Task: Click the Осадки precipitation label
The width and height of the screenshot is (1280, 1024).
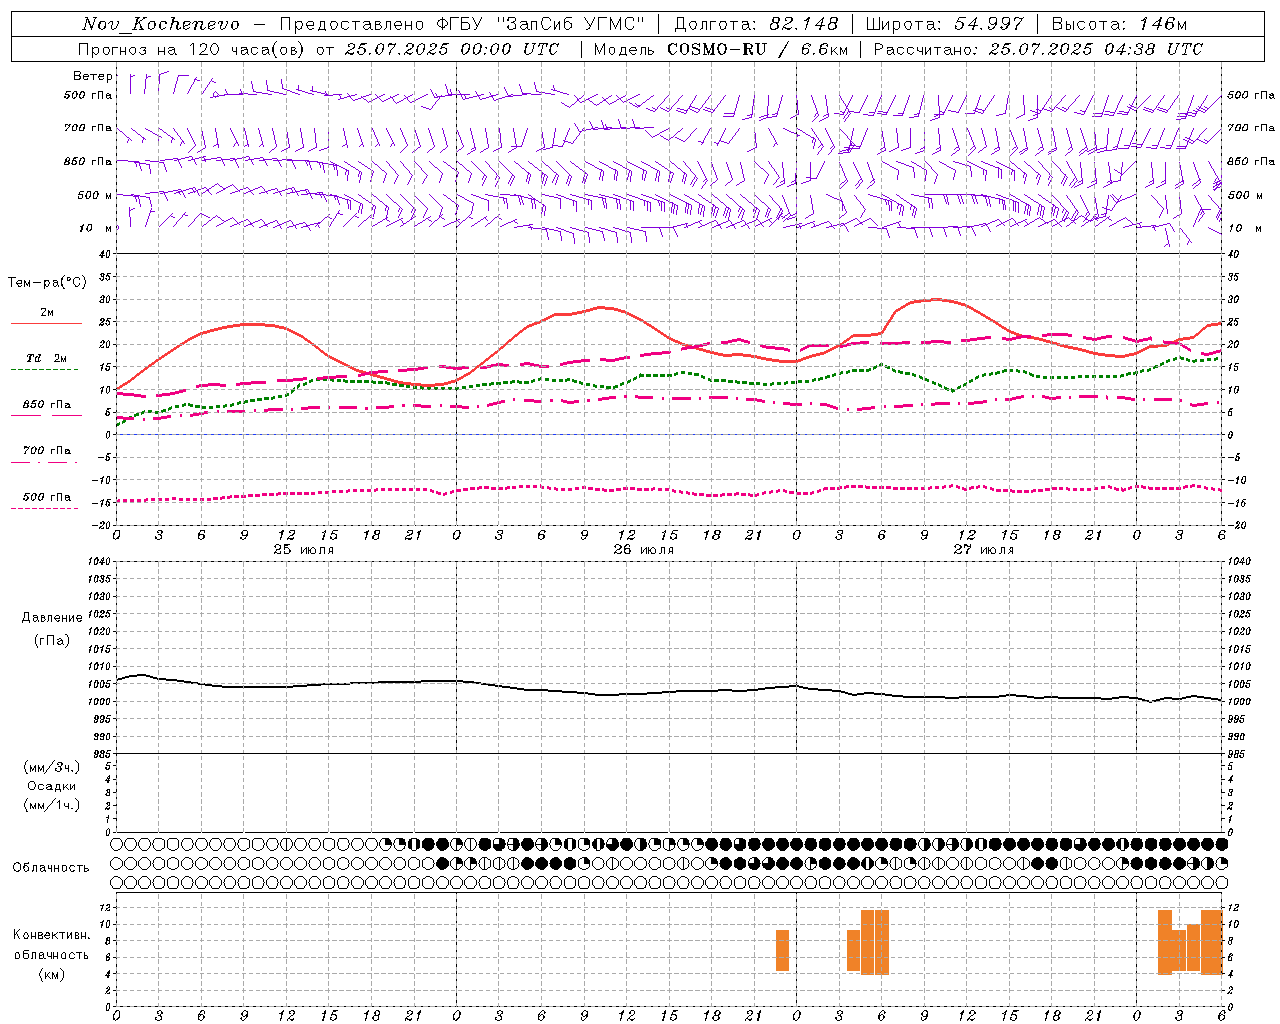Action: pyautogui.click(x=52, y=786)
